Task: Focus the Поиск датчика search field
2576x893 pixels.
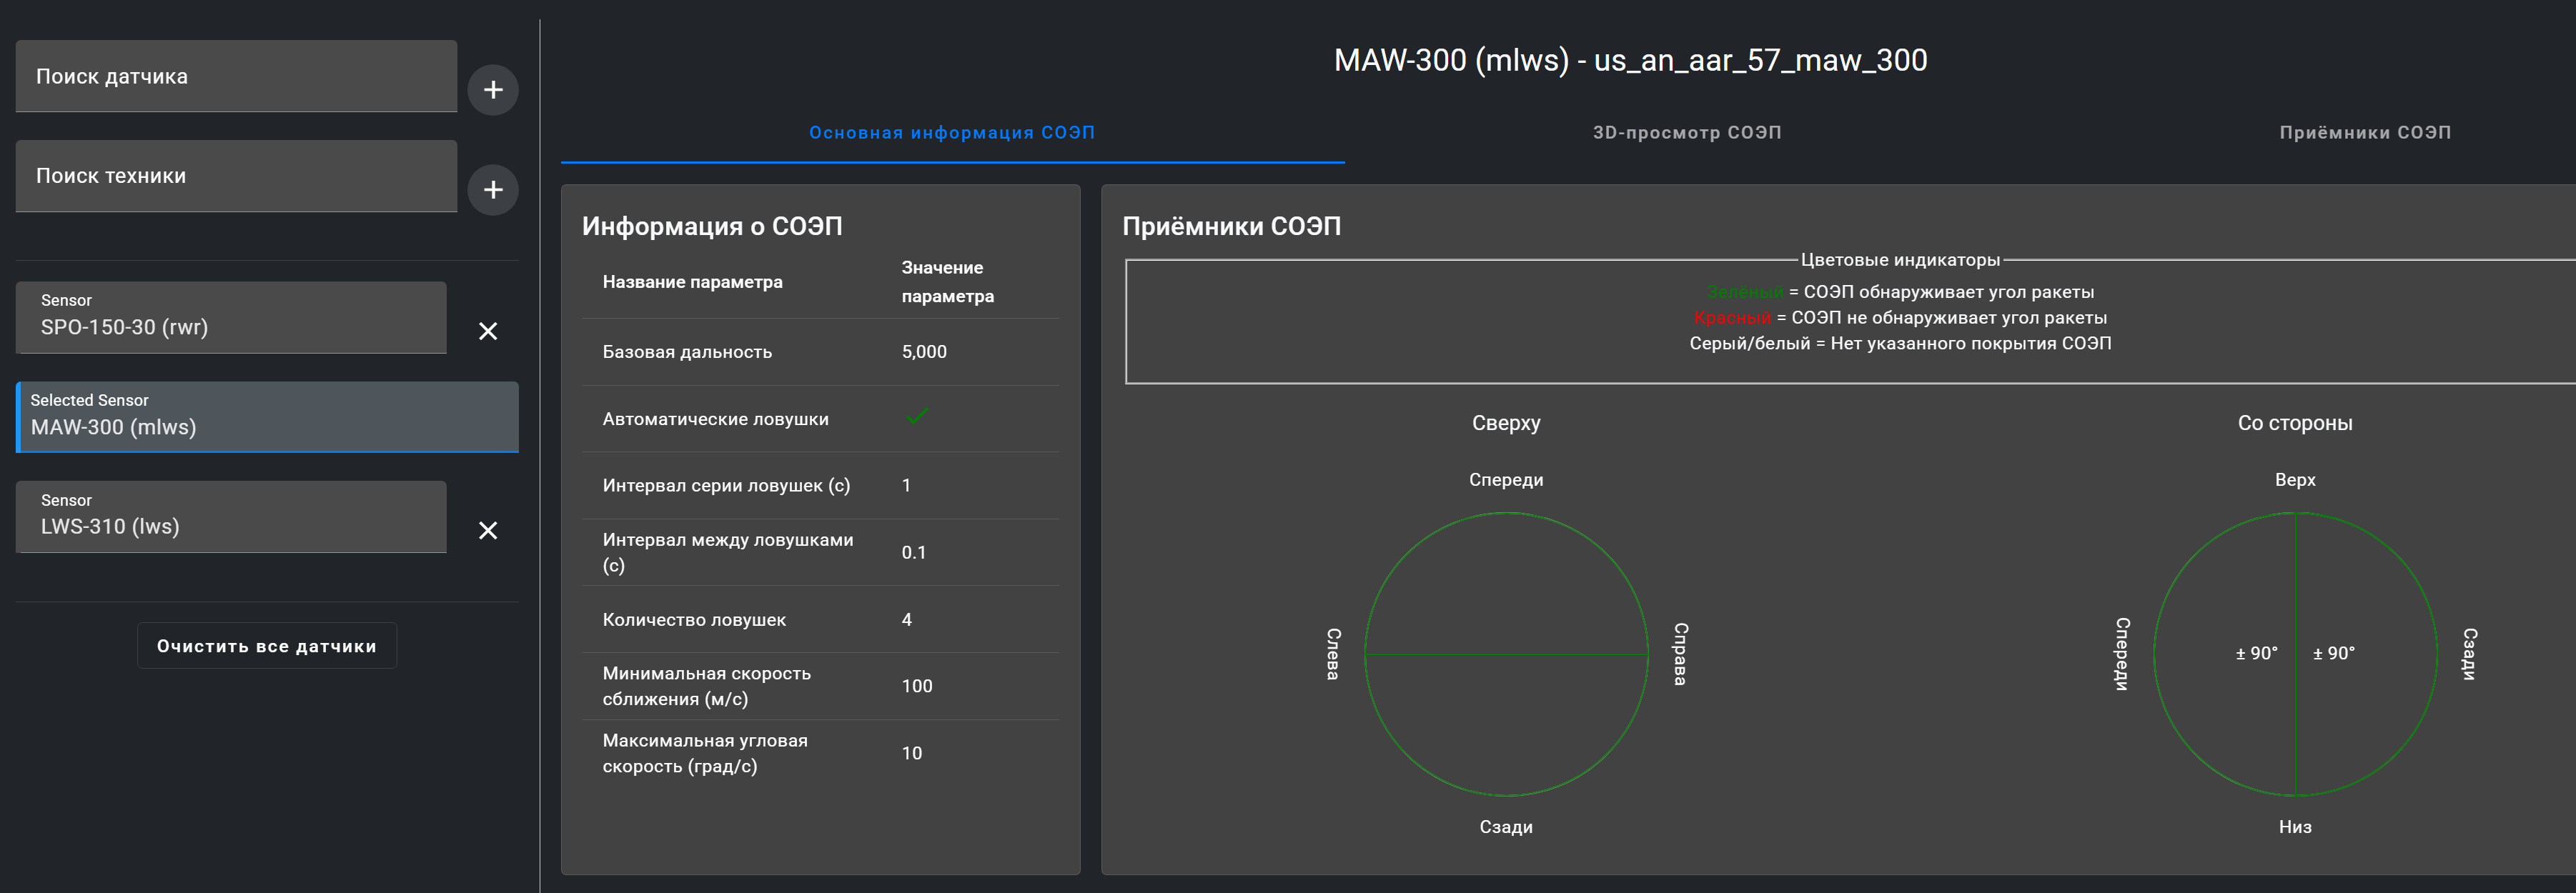Action: 236,77
